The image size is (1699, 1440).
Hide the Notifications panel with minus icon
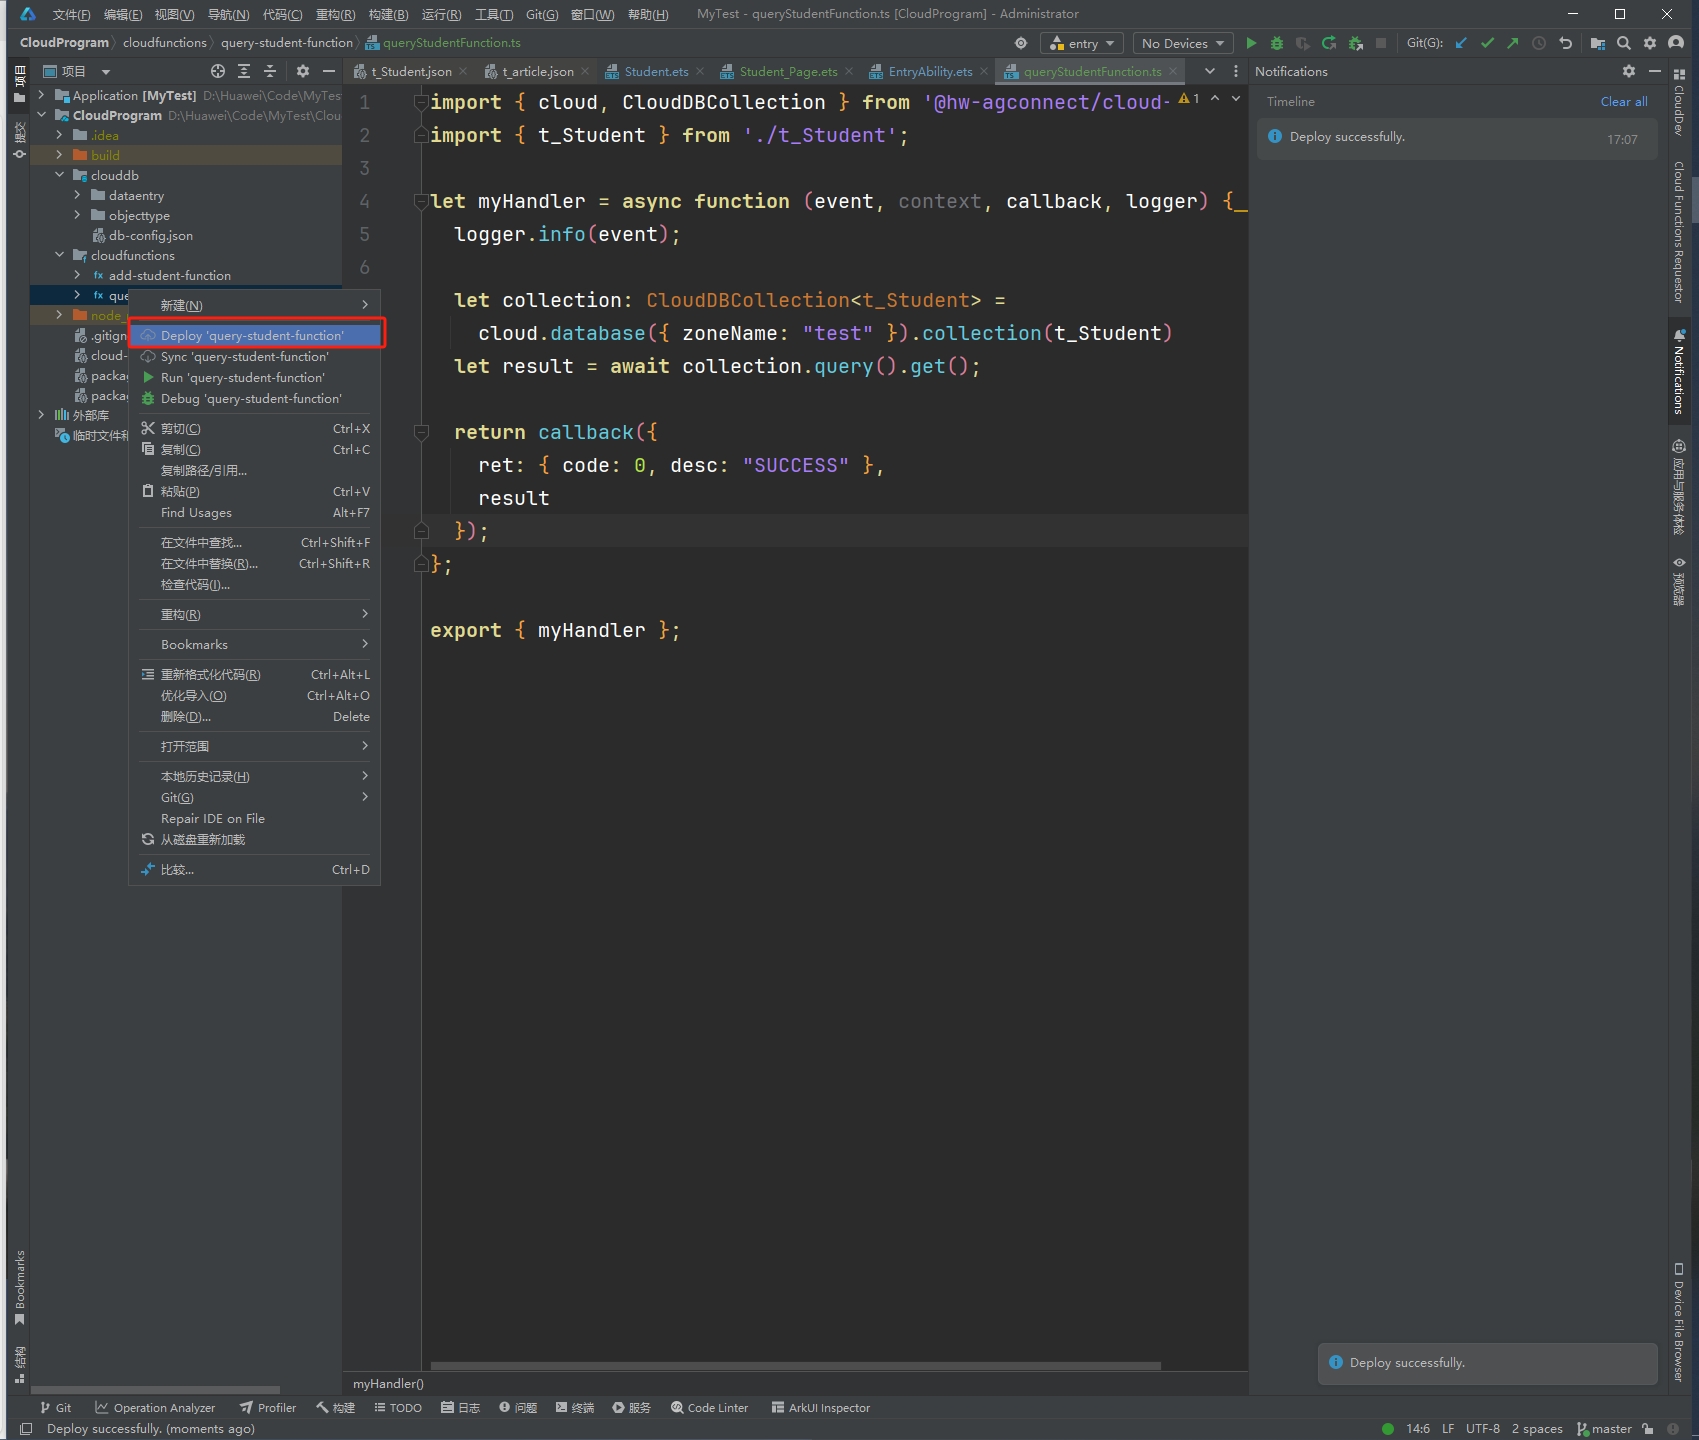point(1655,71)
